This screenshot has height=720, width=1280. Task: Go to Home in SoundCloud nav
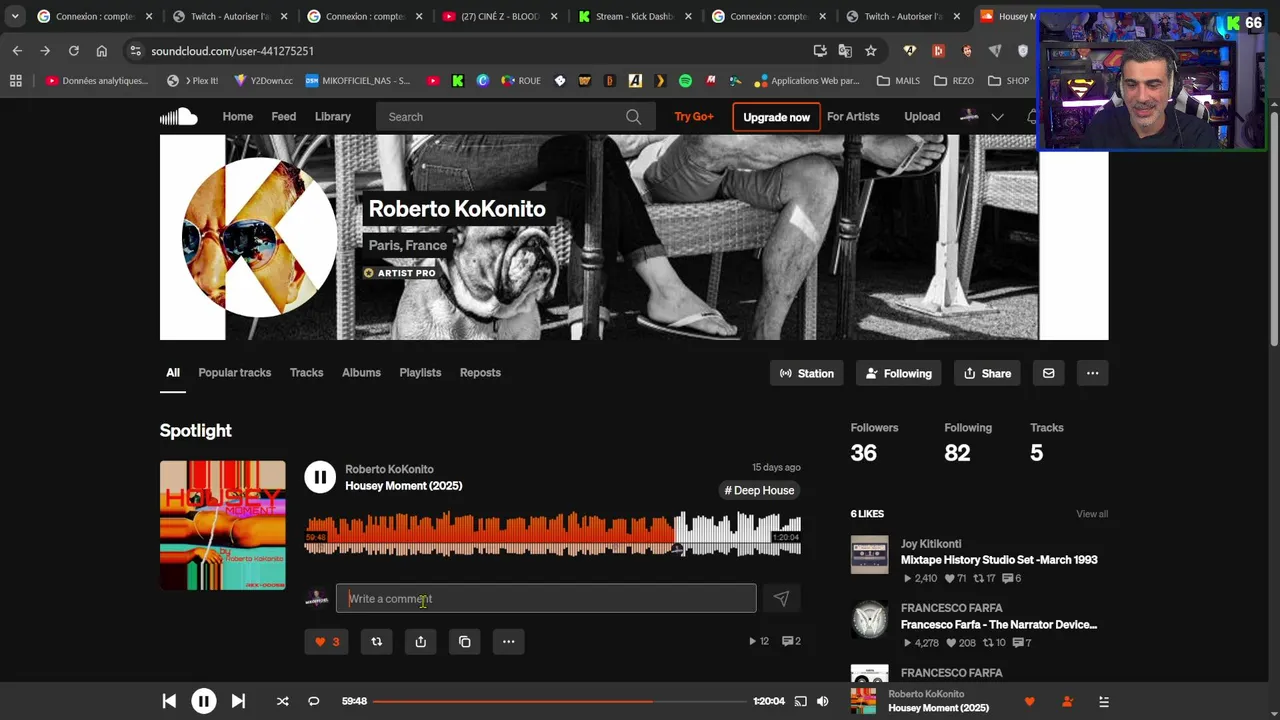click(238, 117)
